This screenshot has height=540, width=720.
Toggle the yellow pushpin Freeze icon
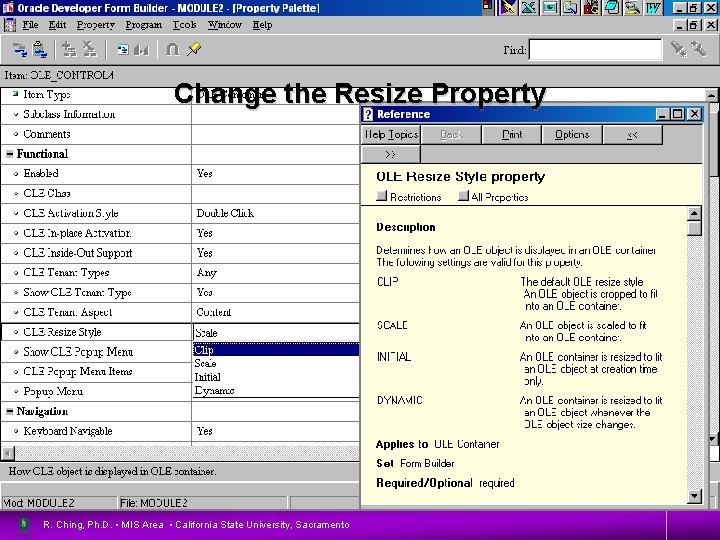point(194,49)
